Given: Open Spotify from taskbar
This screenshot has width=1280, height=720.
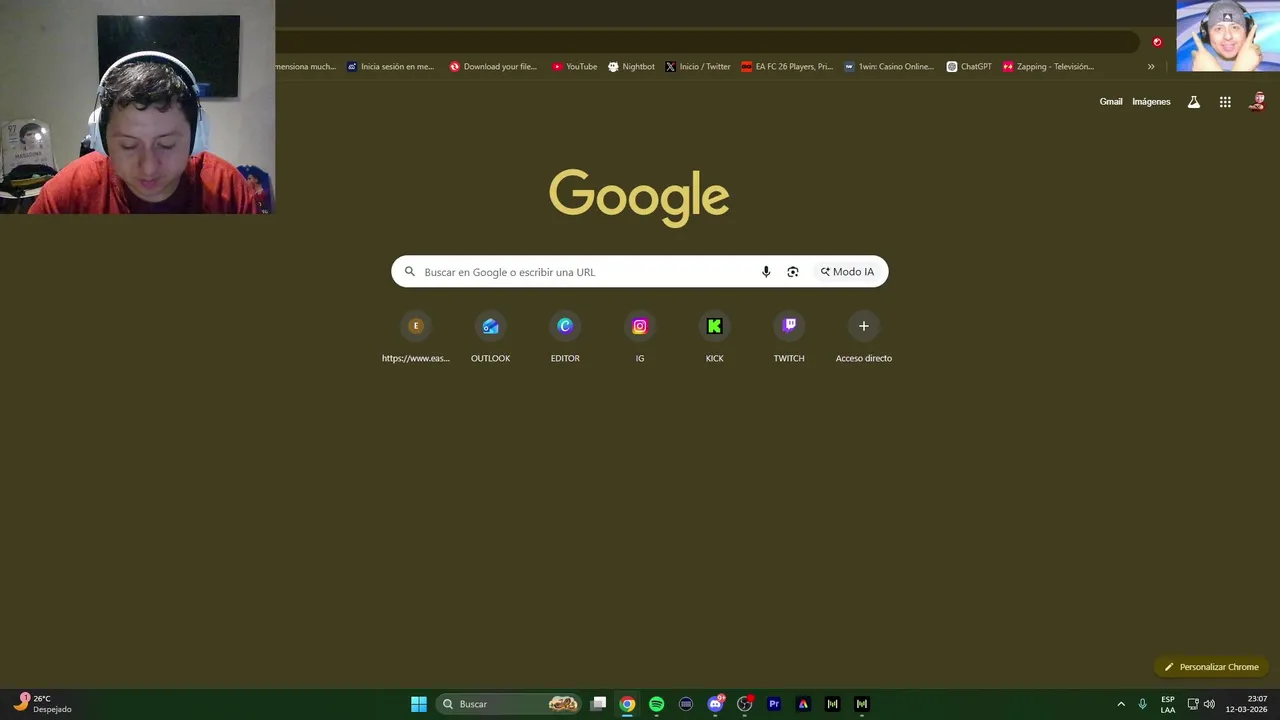Looking at the screenshot, I should (x=656, y=704).
